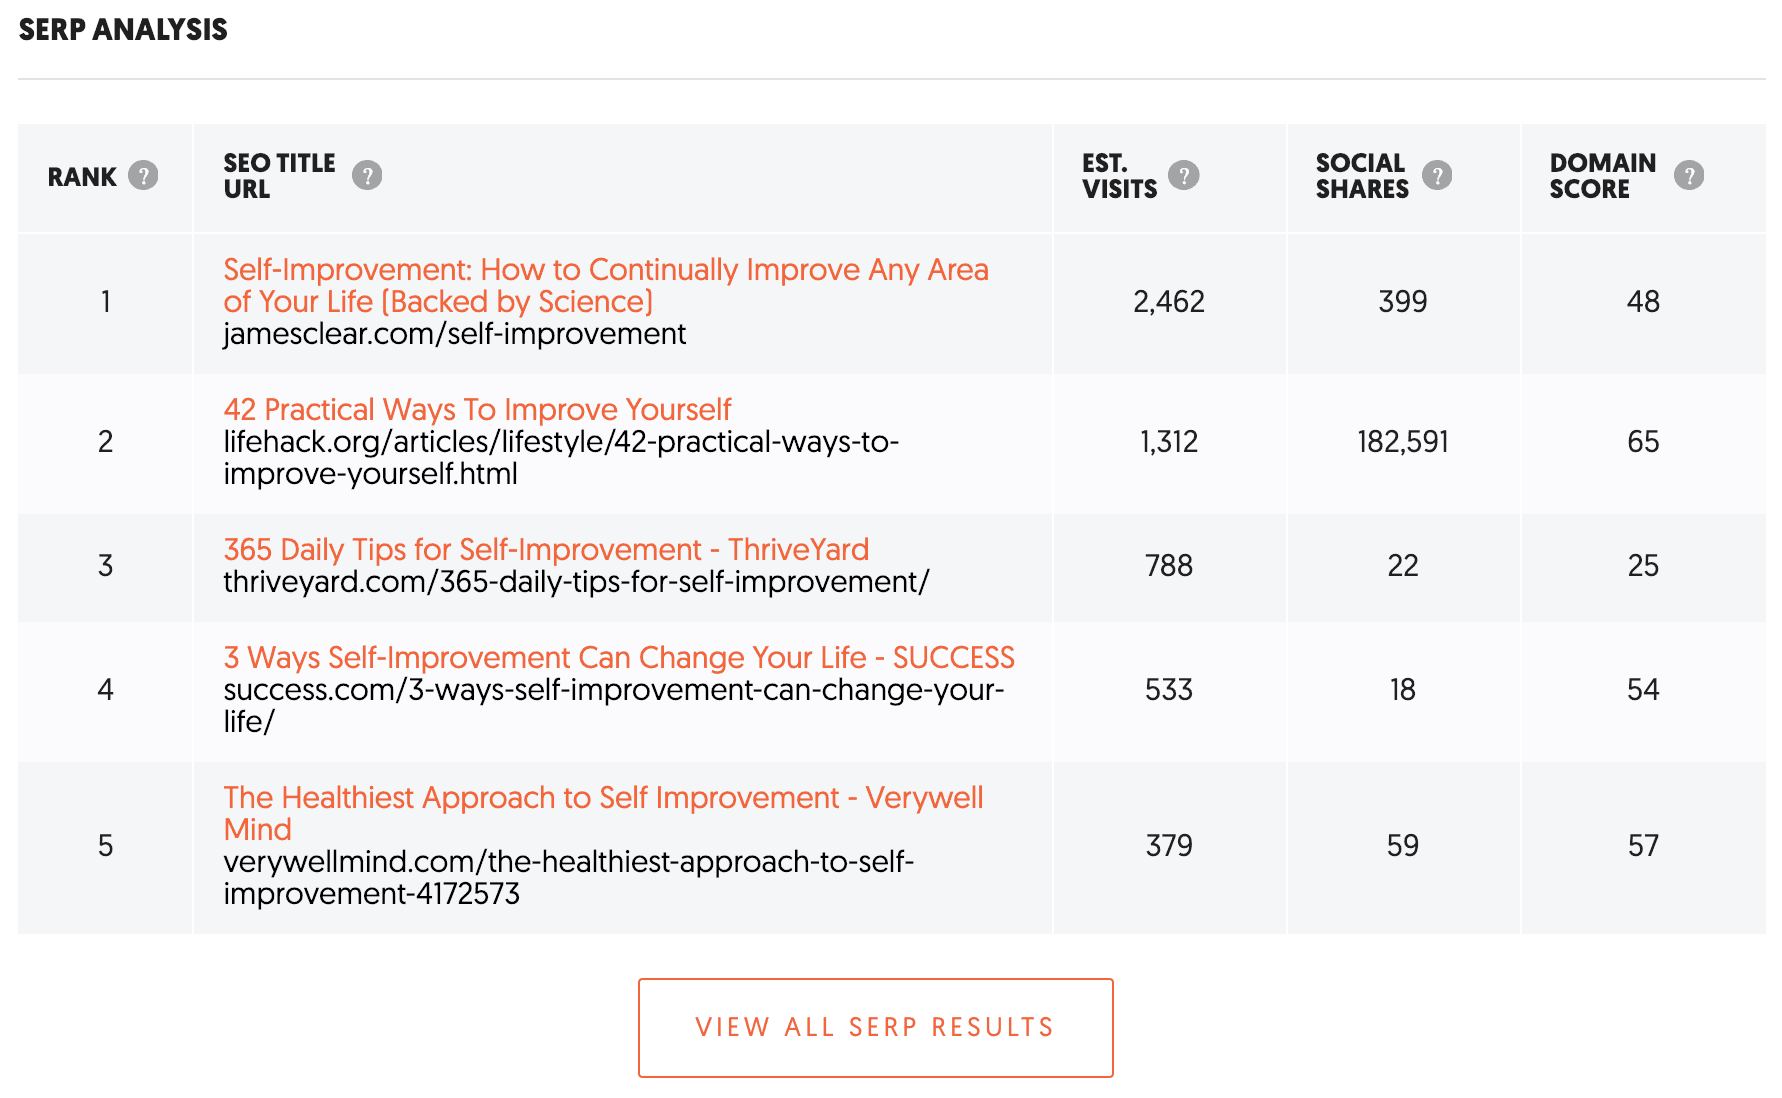Open Verywell Mind 'Healthiest Approach' link
This screenshot has width=1782, height=1098.
[x=603, y=813]
